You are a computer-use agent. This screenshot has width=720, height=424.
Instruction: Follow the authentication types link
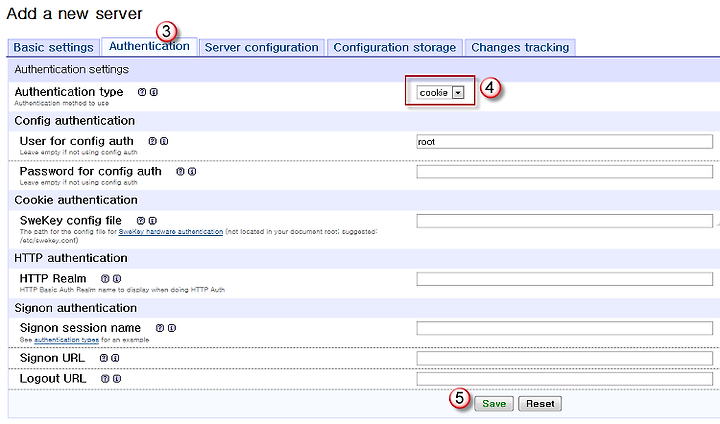(x=67, y=340)
